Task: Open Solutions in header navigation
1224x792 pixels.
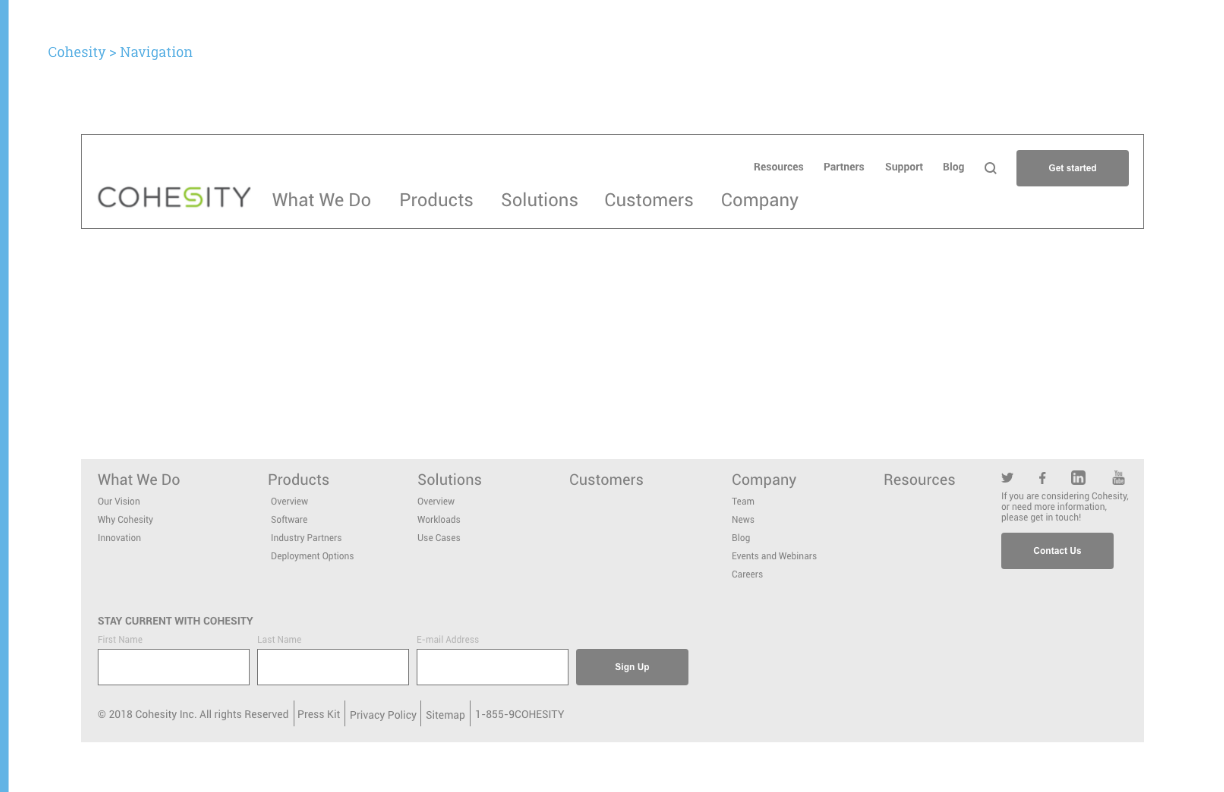Action: point(539,200)
